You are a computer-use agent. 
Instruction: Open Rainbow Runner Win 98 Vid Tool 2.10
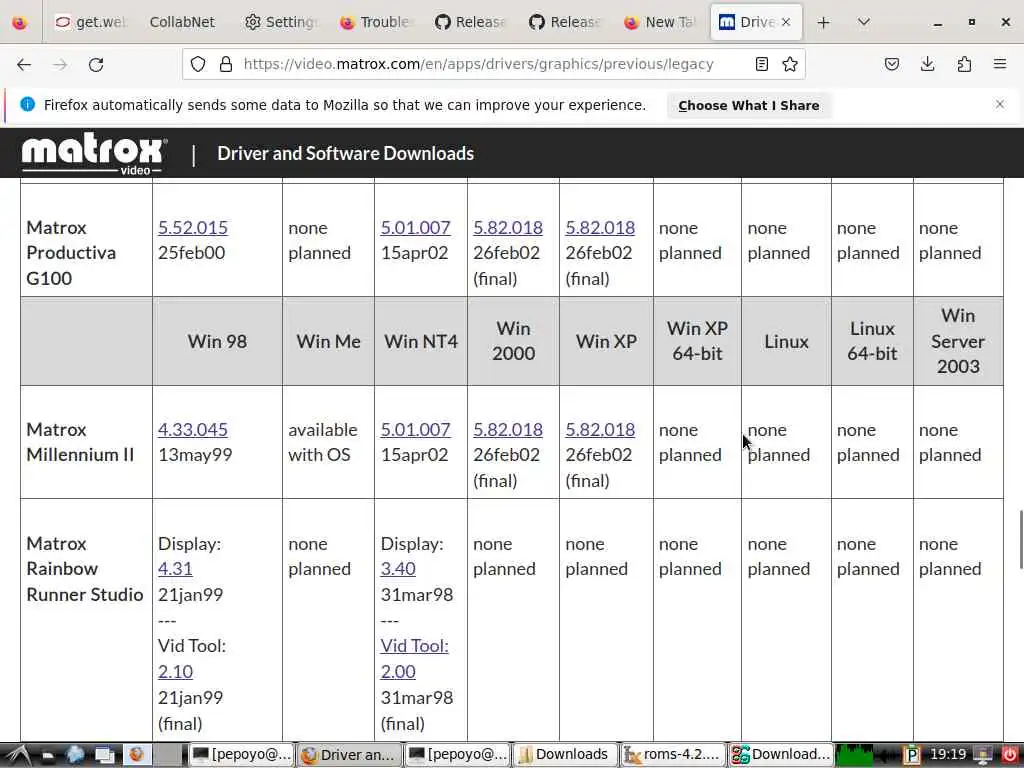(175, 671)
